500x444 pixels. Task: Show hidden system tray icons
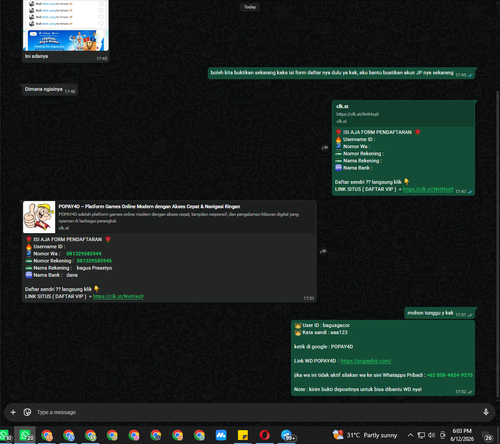pyautogui.click(x=410, y=435)
